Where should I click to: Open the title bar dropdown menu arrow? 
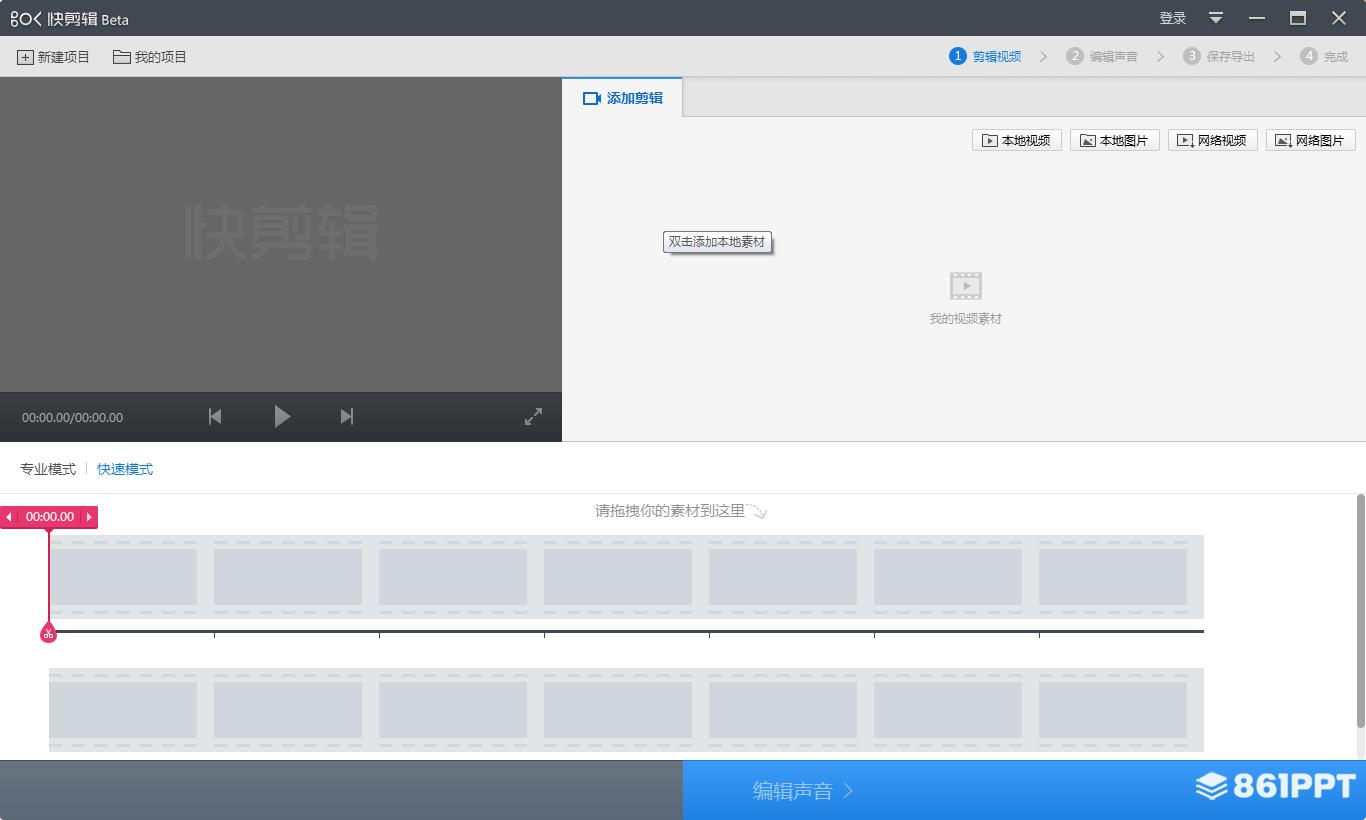(1216, 18)
